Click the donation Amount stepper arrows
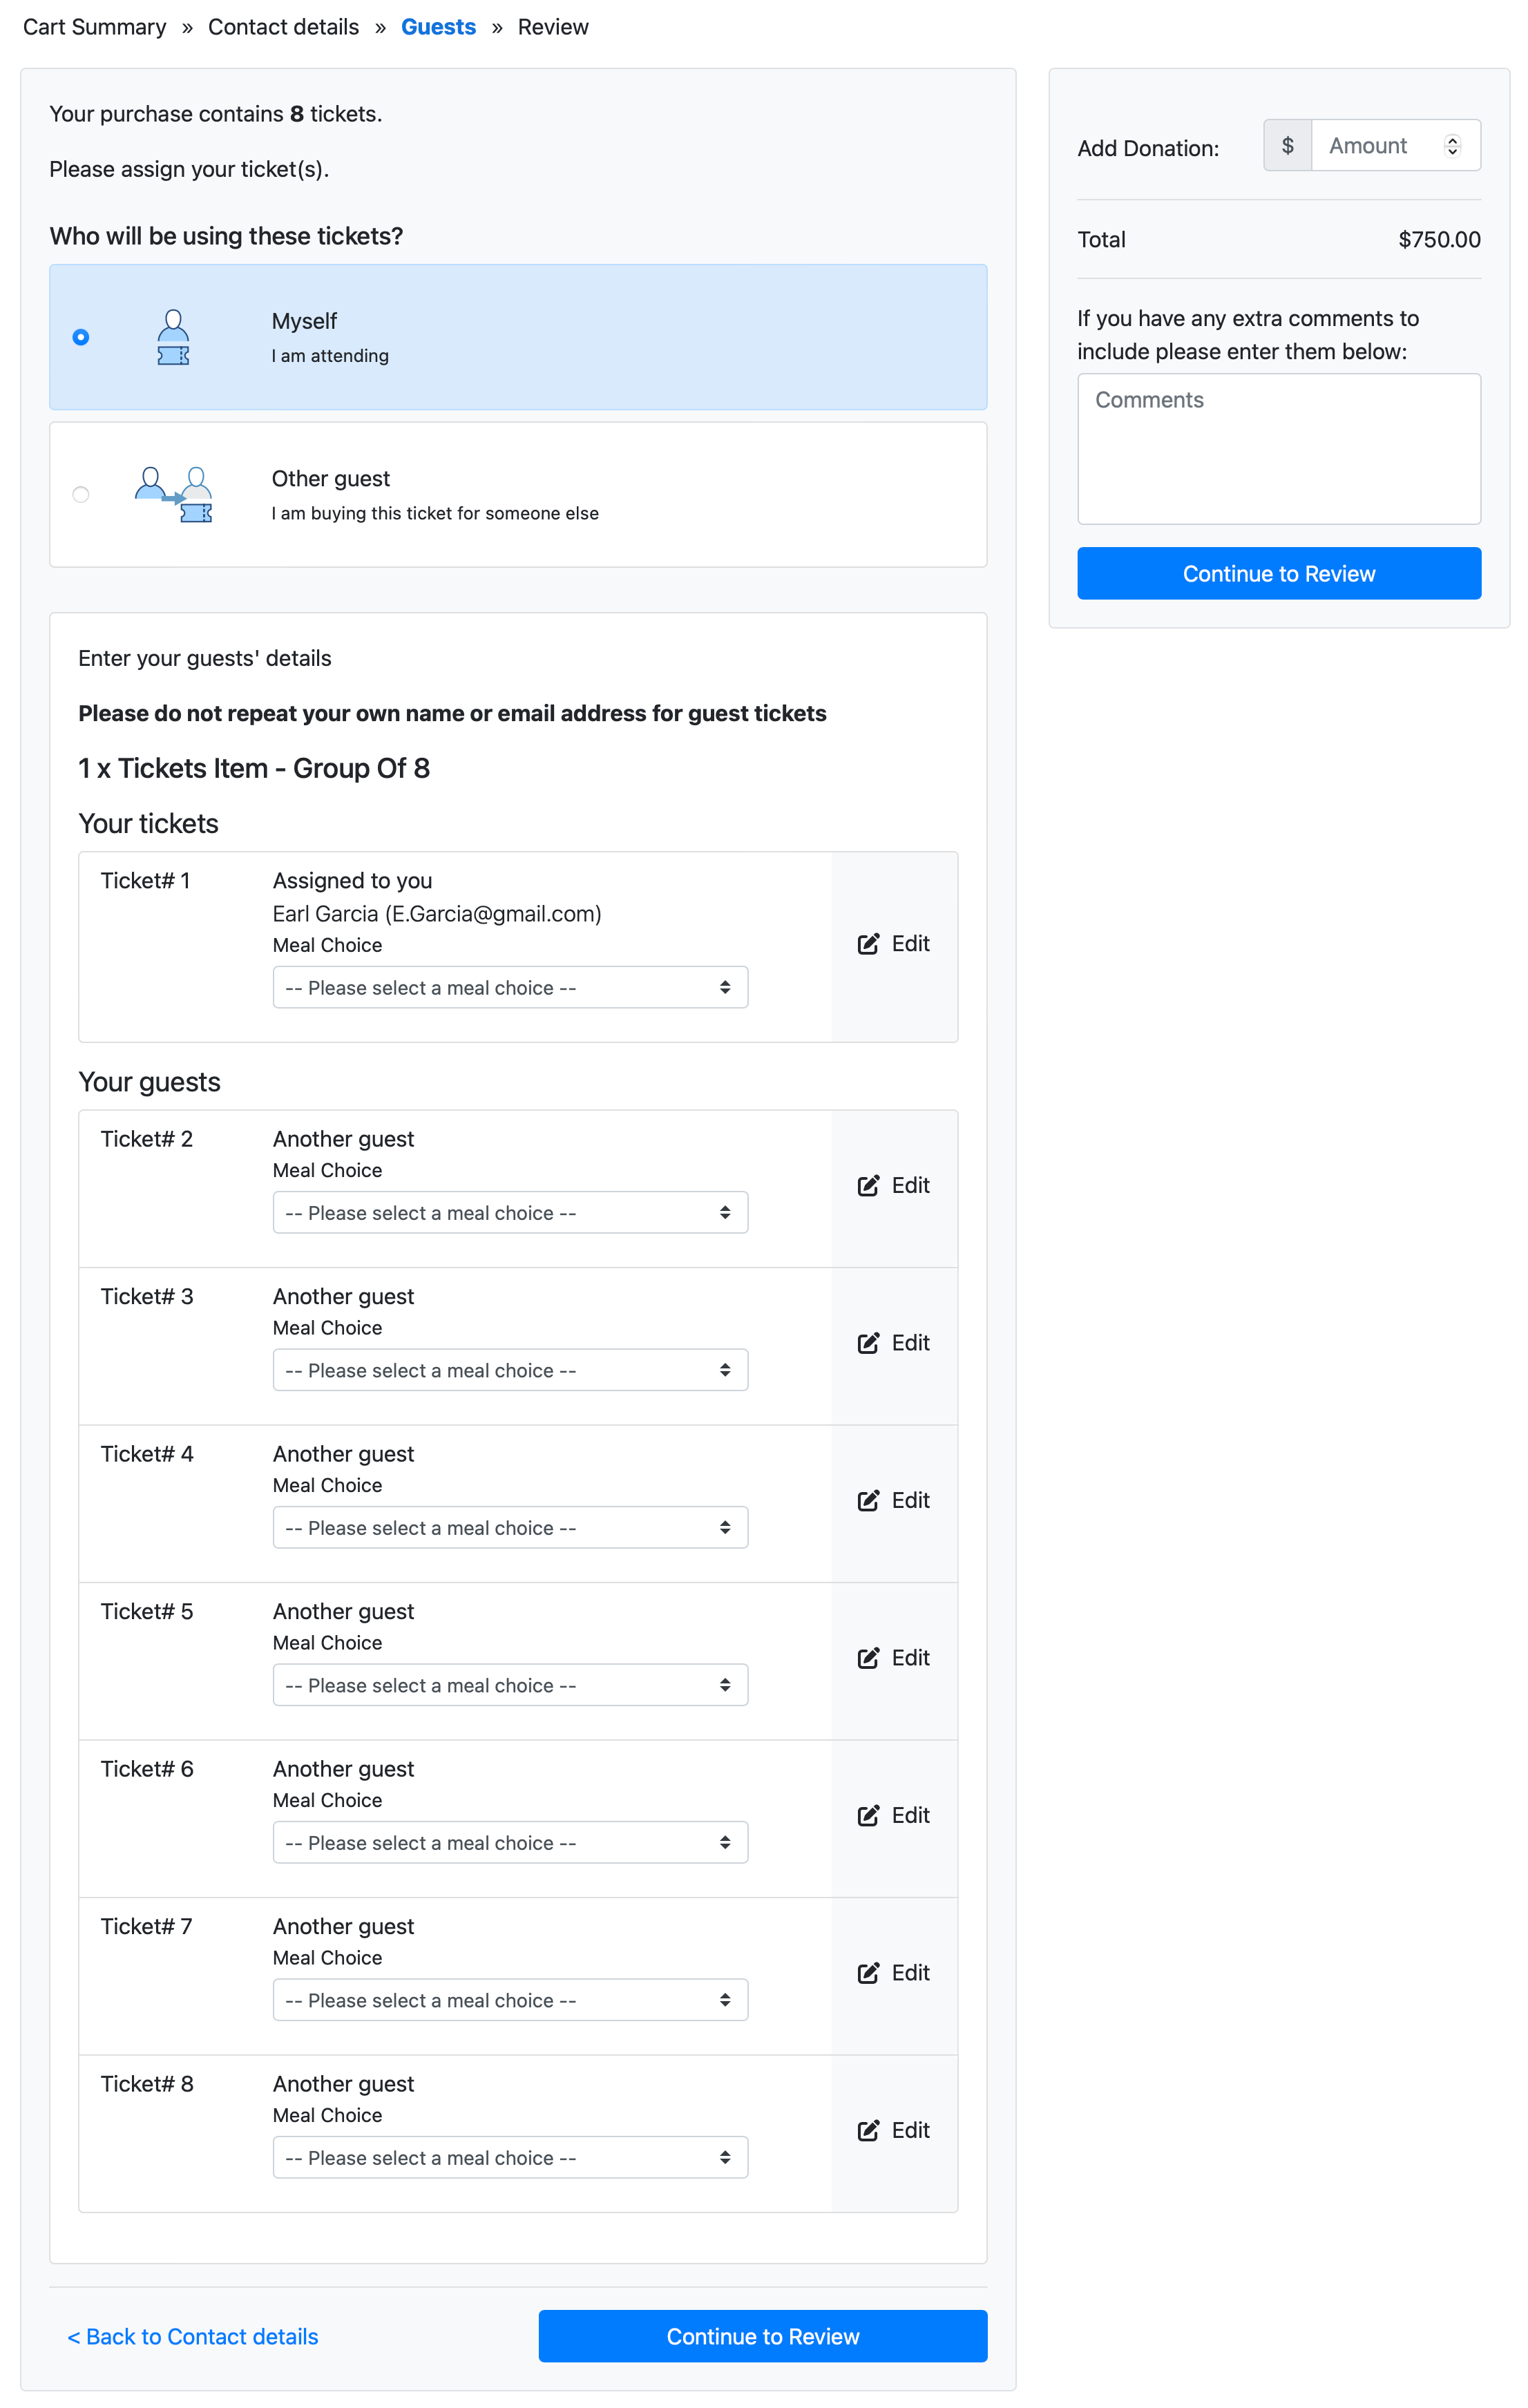This screenshot has height=2408, width=1528. click(1452, 146)
